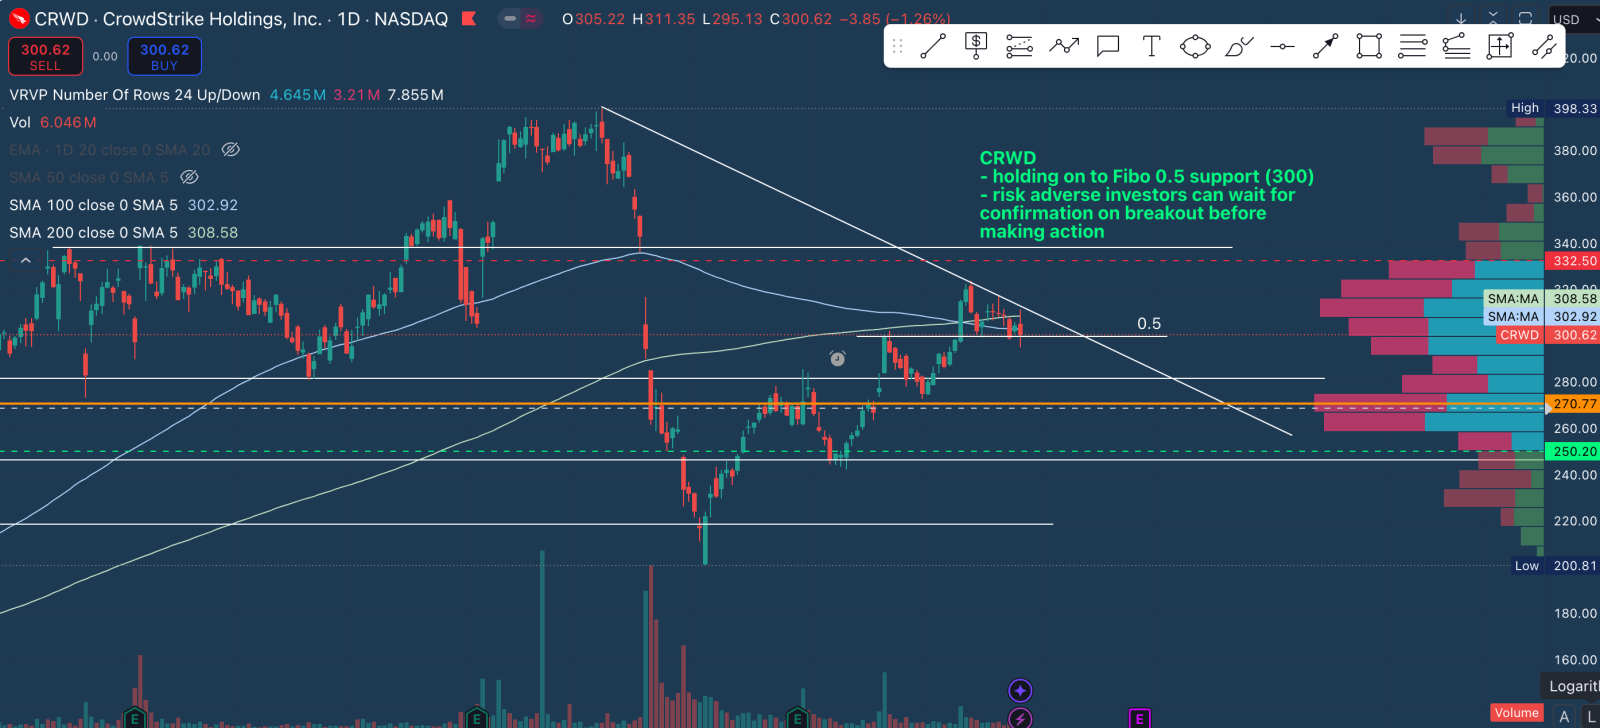The image size is (1600, 728).
Task: Select the Arrow drawing tool
Action: [x=1326, y=46]
